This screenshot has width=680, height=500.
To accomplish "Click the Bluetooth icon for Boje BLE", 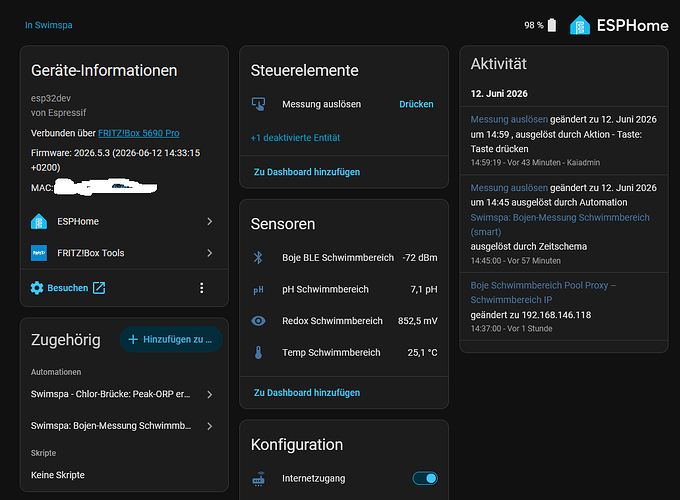I will coord(258,258).
